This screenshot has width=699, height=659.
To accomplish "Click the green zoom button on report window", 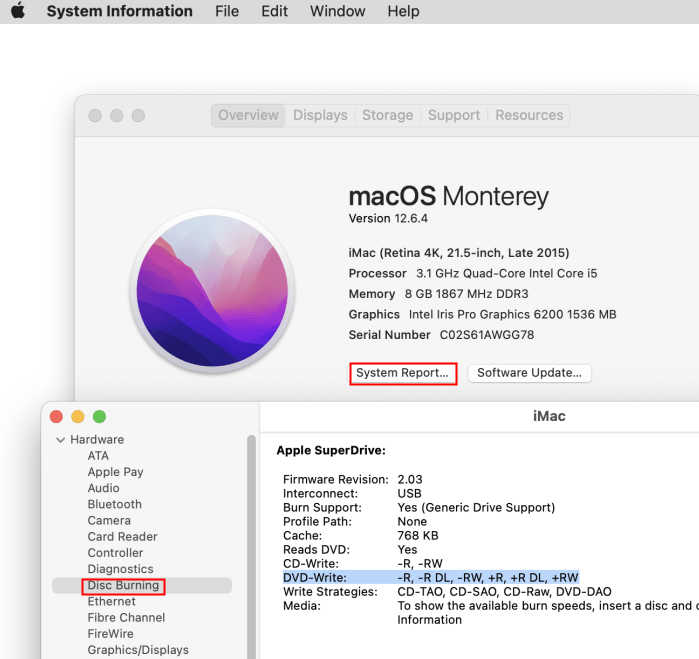I will pyautogui.click(x=99, y=416).
